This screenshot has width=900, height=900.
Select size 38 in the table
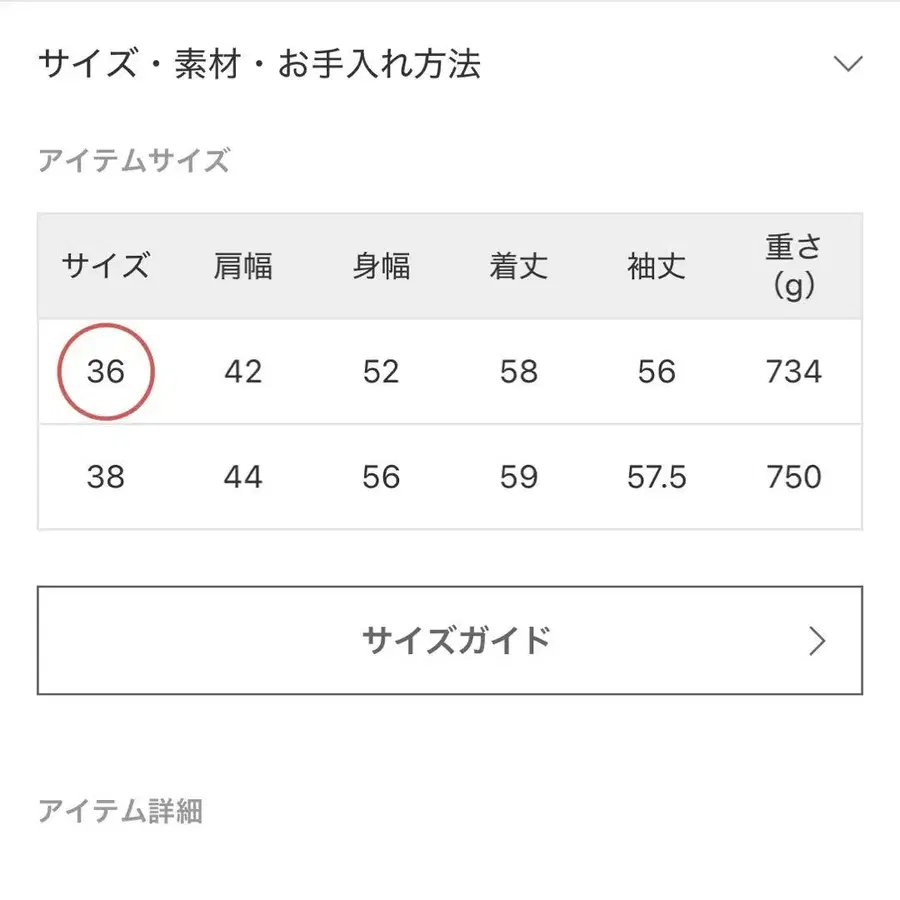(x=105, y=477)
